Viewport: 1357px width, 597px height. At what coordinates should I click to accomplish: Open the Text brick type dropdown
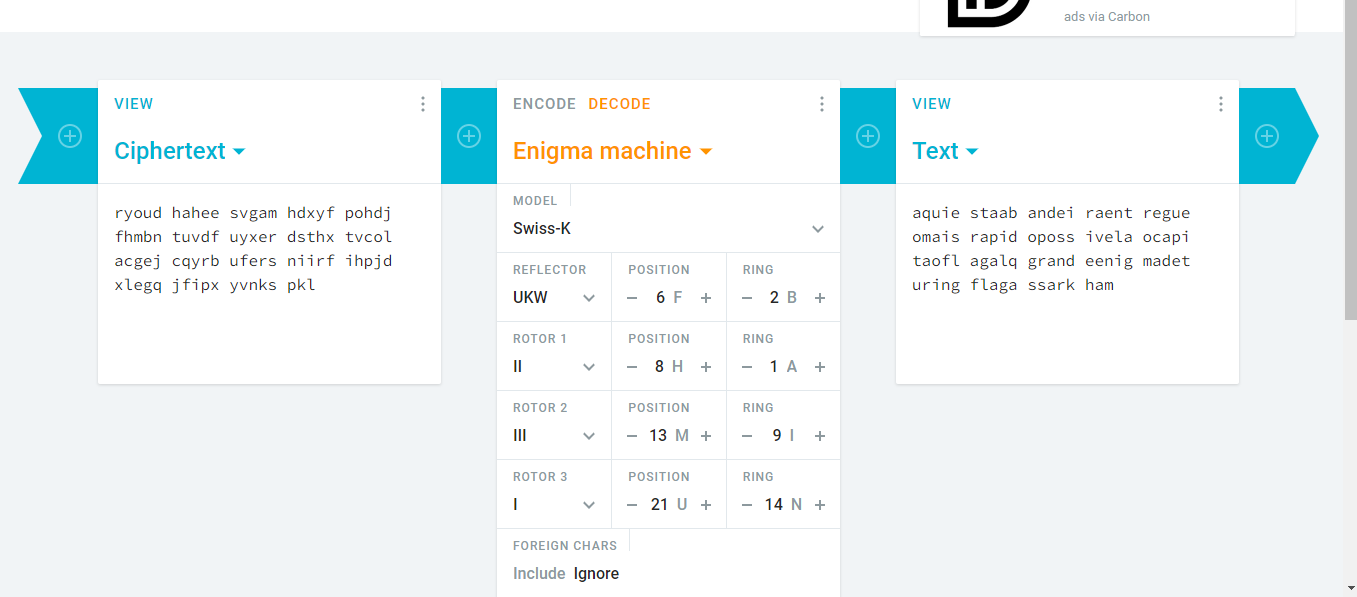coord(945,151)
